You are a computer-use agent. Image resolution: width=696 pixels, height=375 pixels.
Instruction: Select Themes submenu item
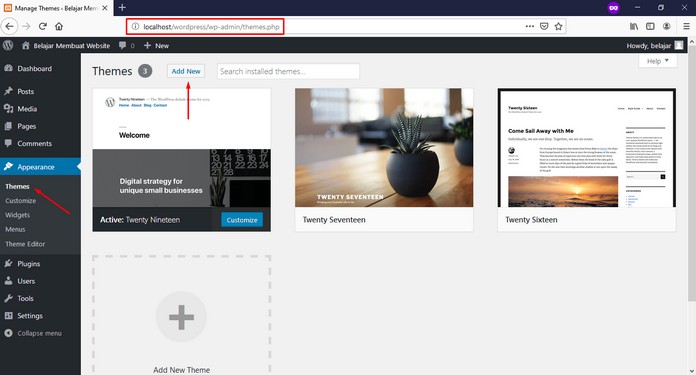click(x=17, y=186)
